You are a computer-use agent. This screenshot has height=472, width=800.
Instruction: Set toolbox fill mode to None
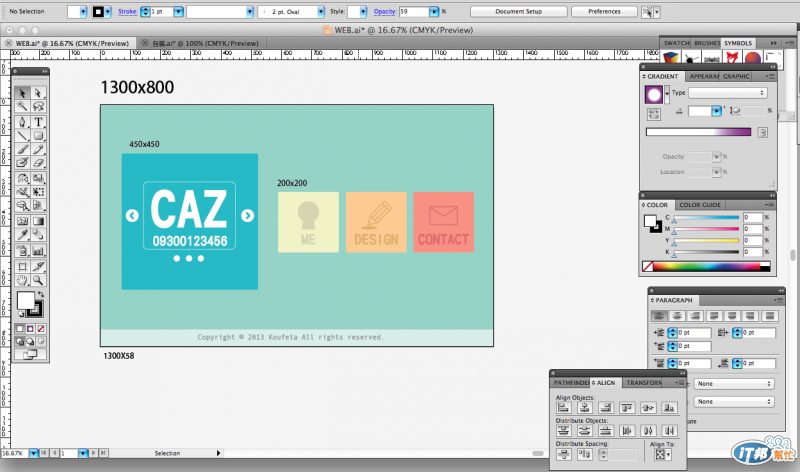(x=41, y=329)
